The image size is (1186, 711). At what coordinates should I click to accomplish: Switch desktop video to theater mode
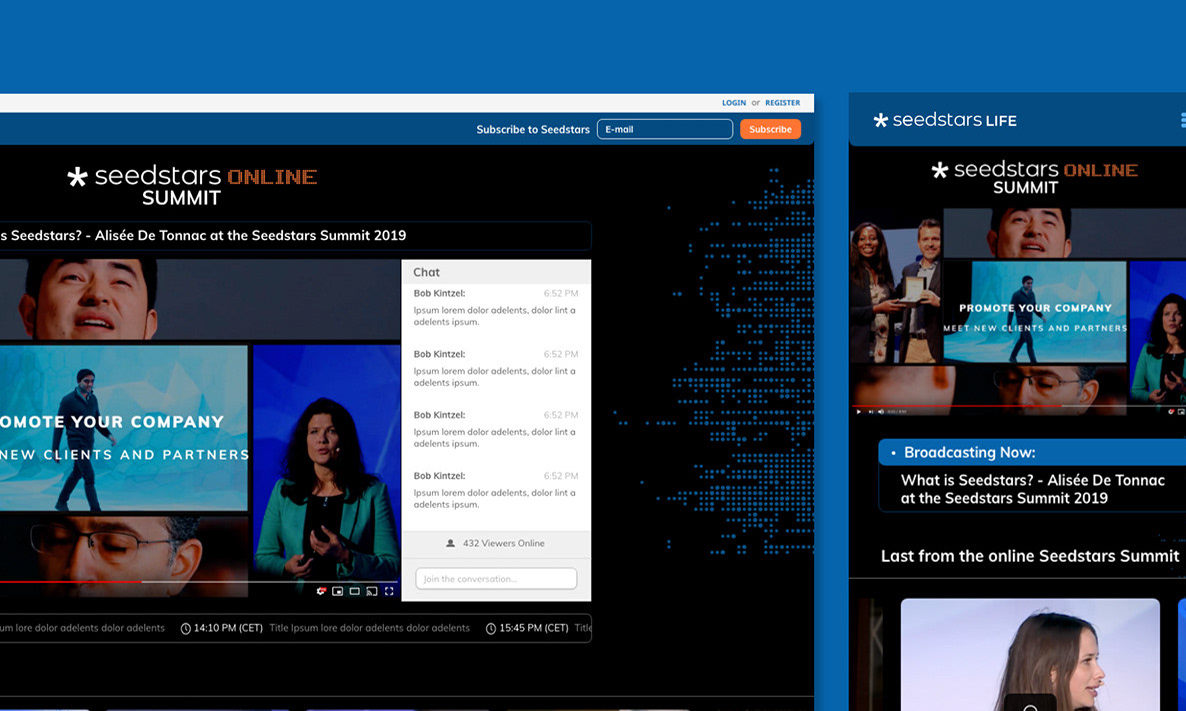(355, 591)
